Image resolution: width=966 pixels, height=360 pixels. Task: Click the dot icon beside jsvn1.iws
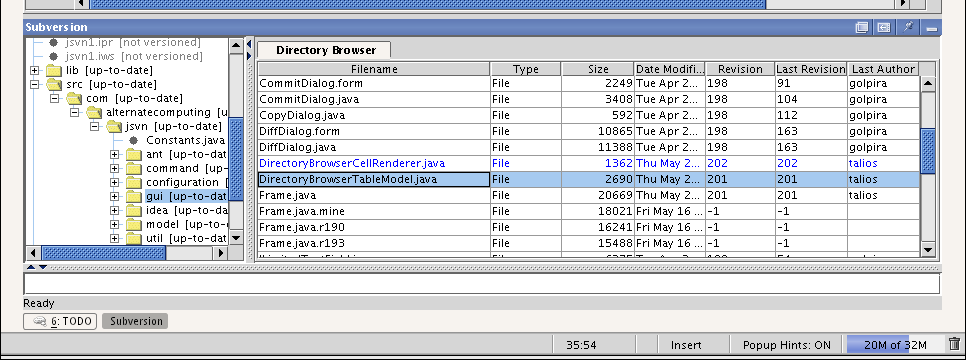[x=54, y=56]
